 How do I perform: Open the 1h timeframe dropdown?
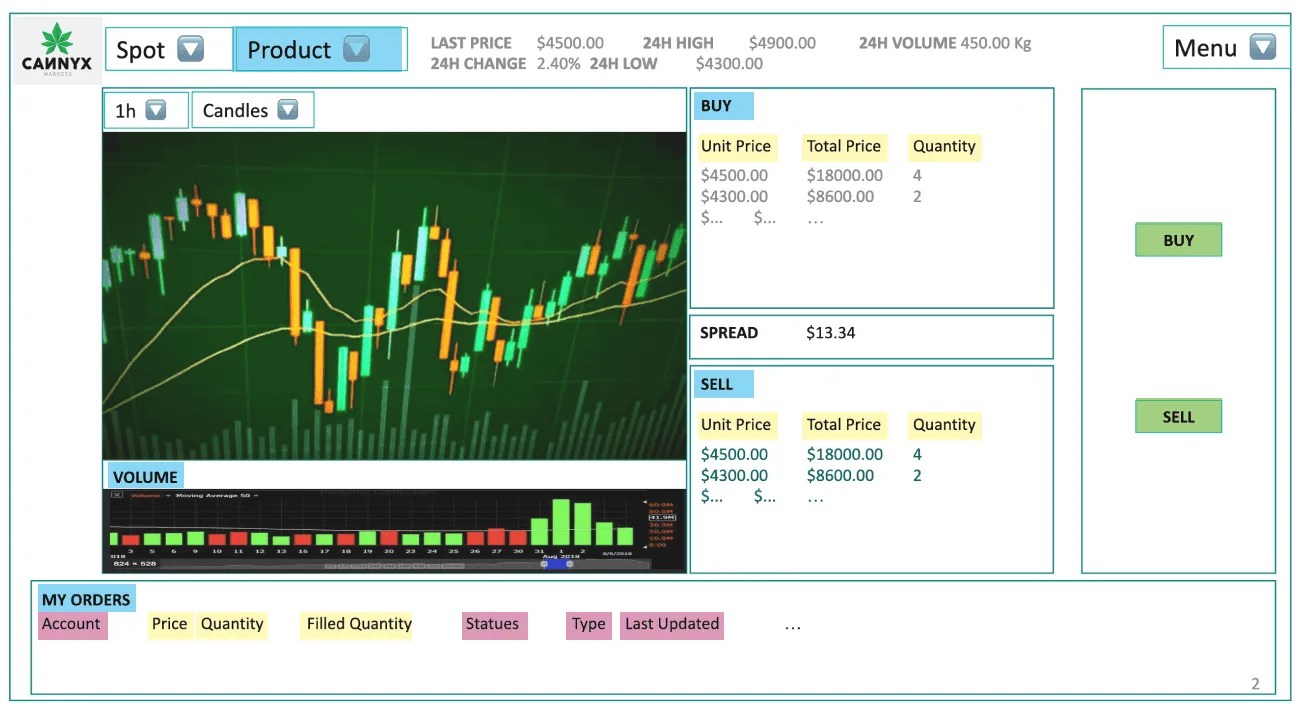pyautogui.click(x=146, y=110)
